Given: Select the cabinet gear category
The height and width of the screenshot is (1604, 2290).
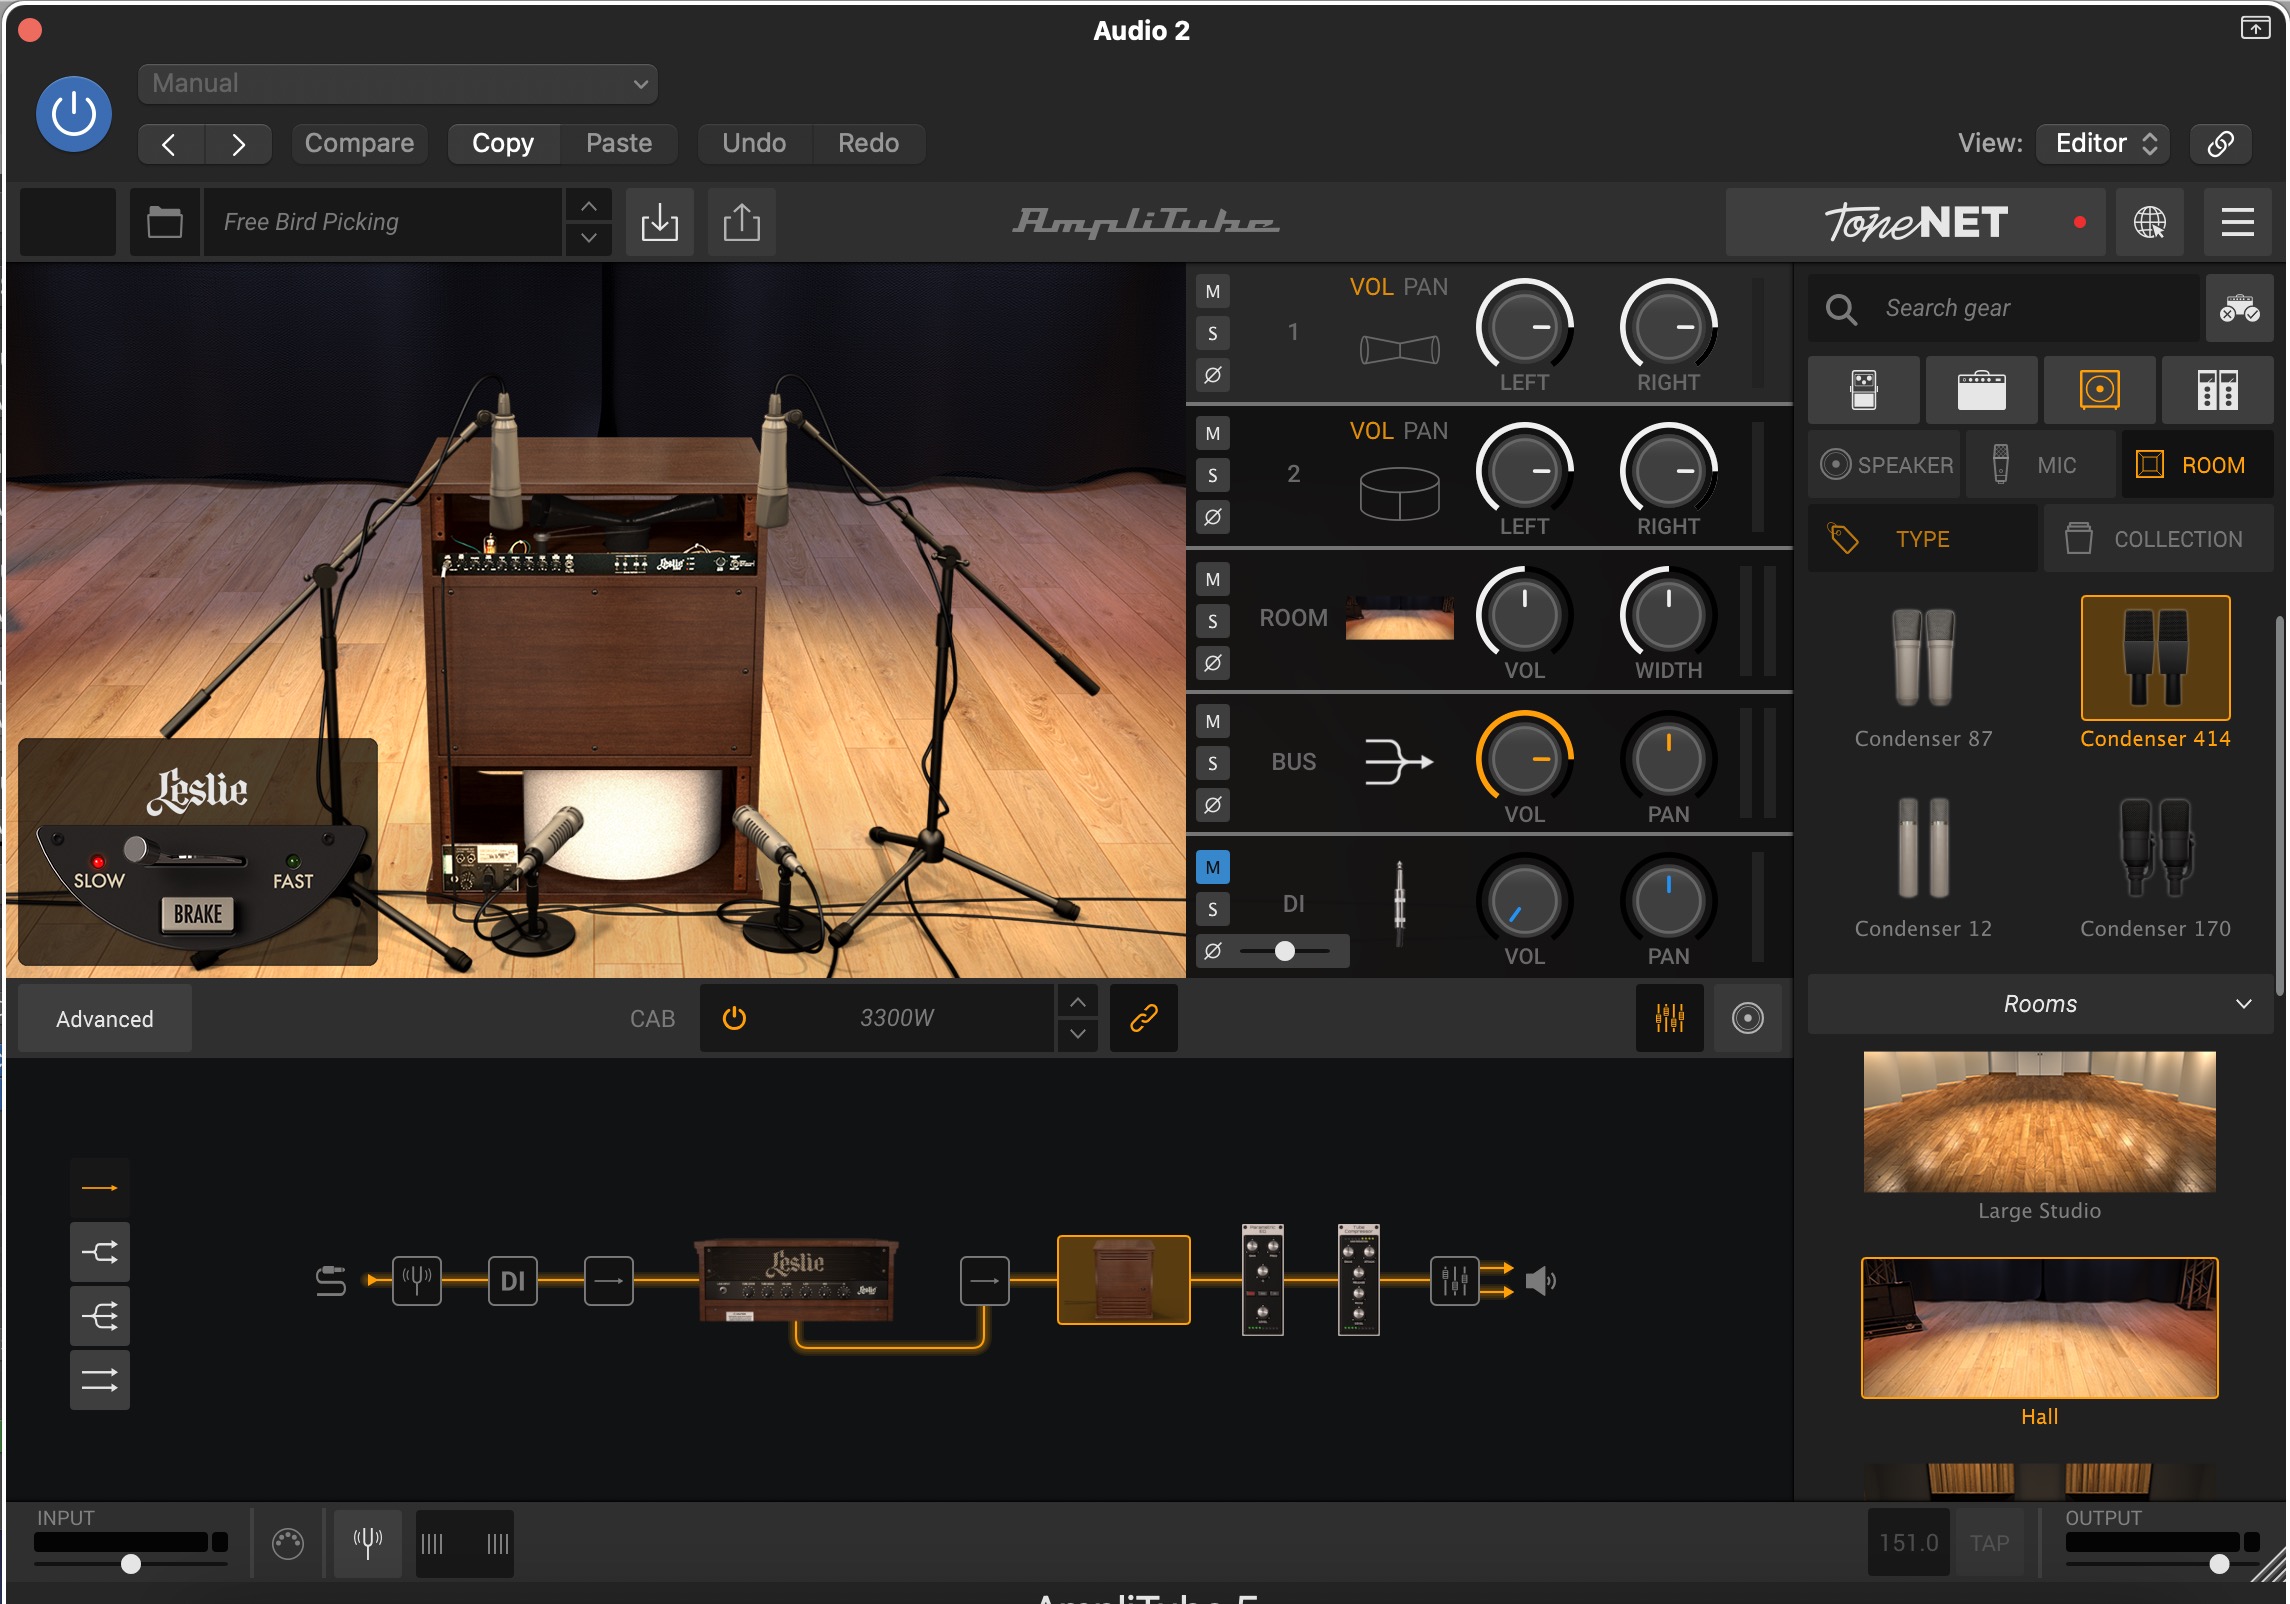Looking at the screenshot, I should 2099,390.
